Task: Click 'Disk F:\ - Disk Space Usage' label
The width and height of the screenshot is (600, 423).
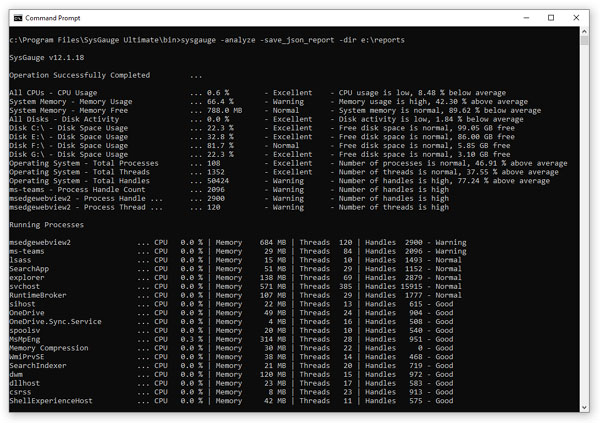Action: [68, 146]
